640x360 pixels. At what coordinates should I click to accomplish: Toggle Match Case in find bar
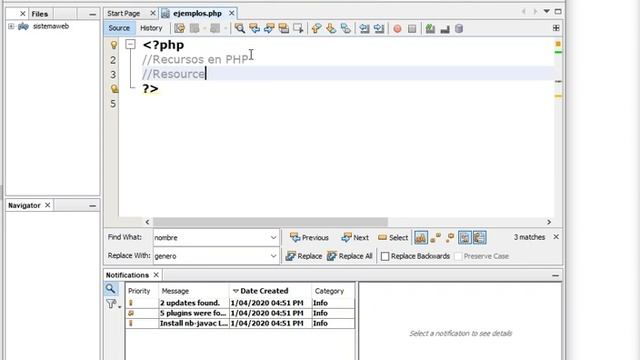(421, 238)
